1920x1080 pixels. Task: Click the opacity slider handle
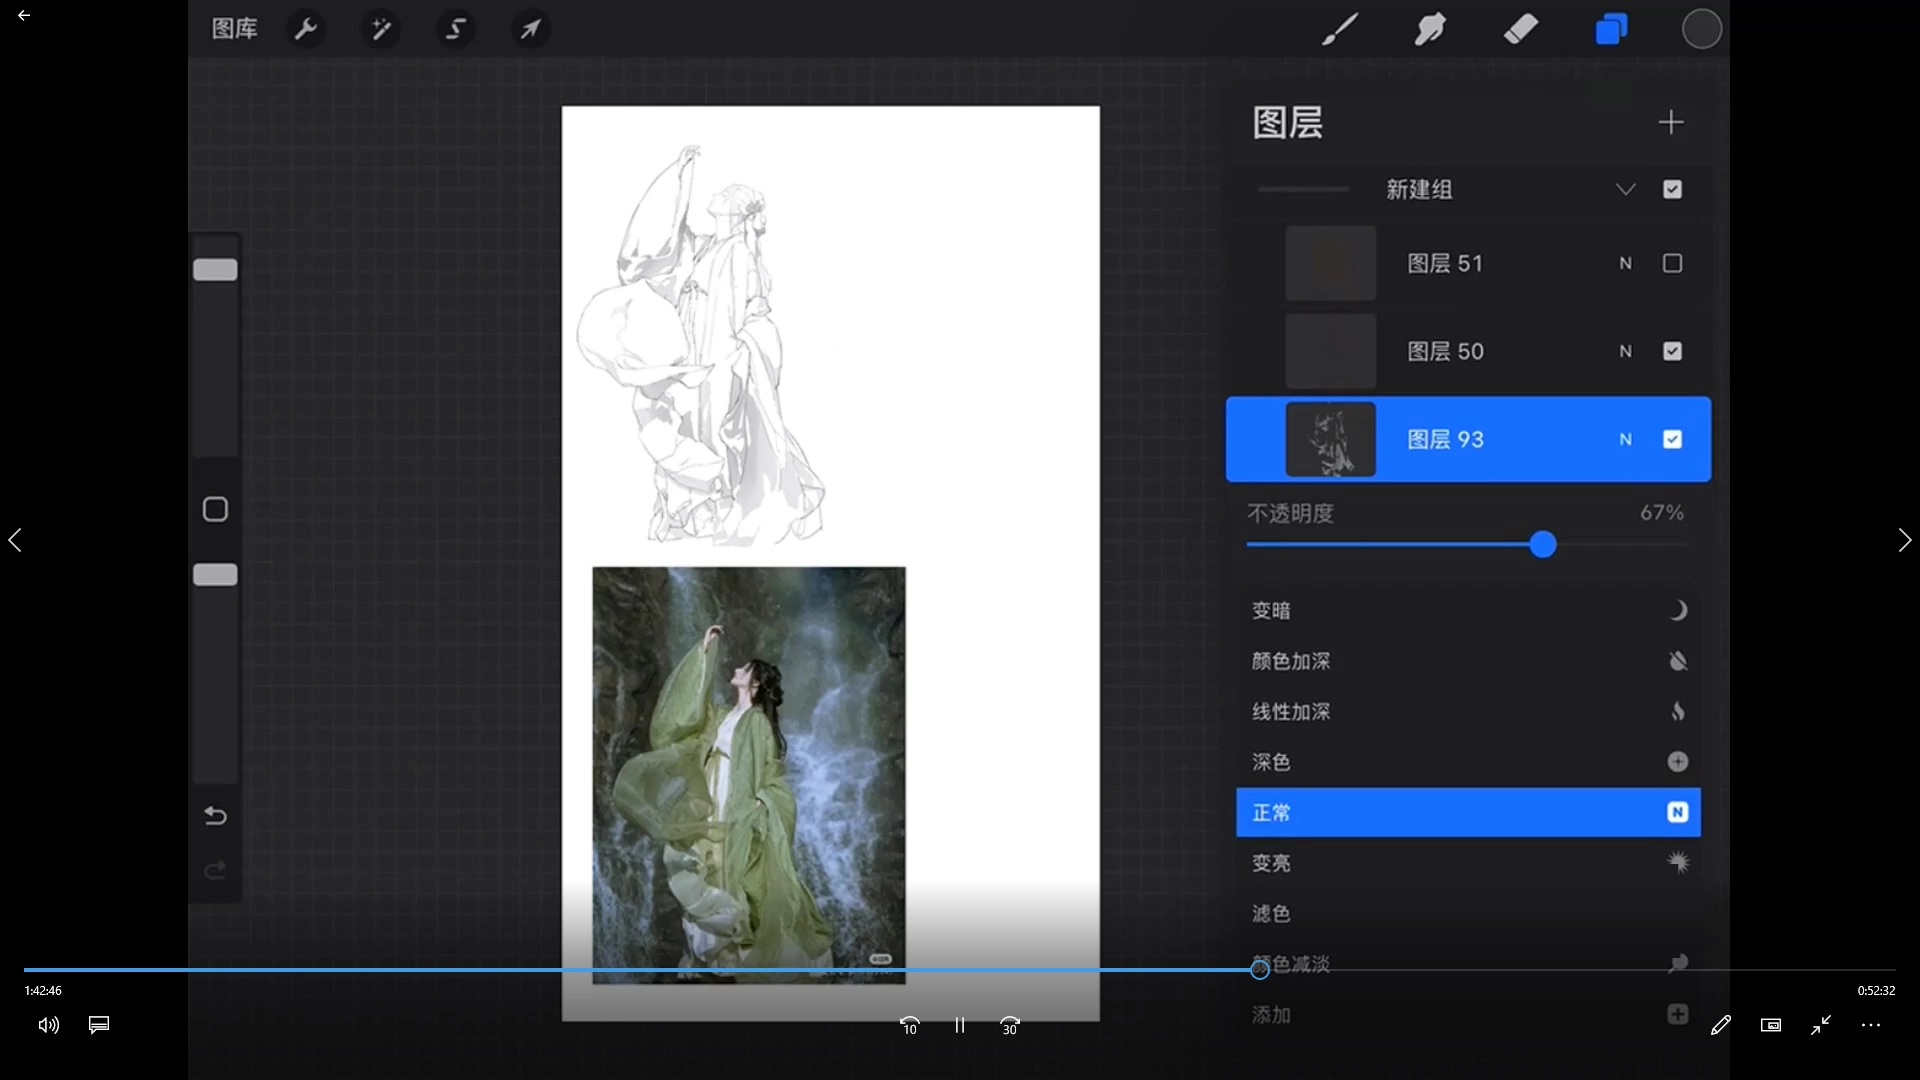pos(1542,545)
